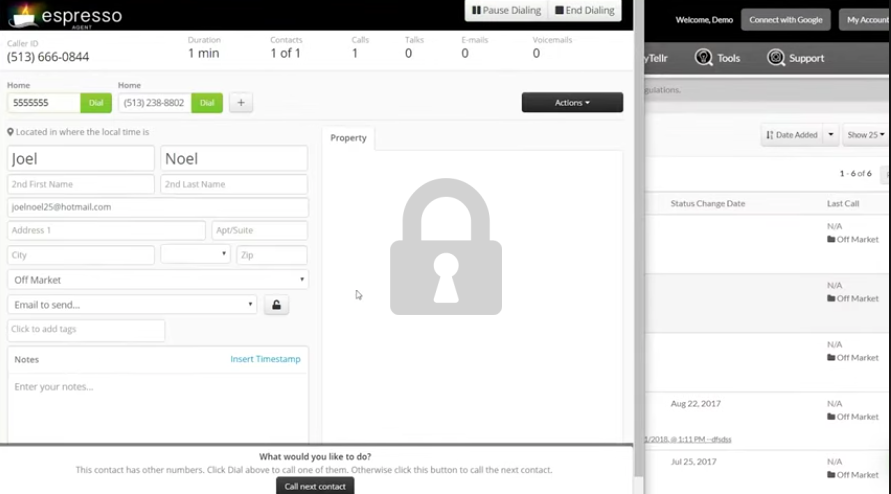The image size is (891, 494).
Task: Click the add phone number plus button
Action: [x=240, y=103]
